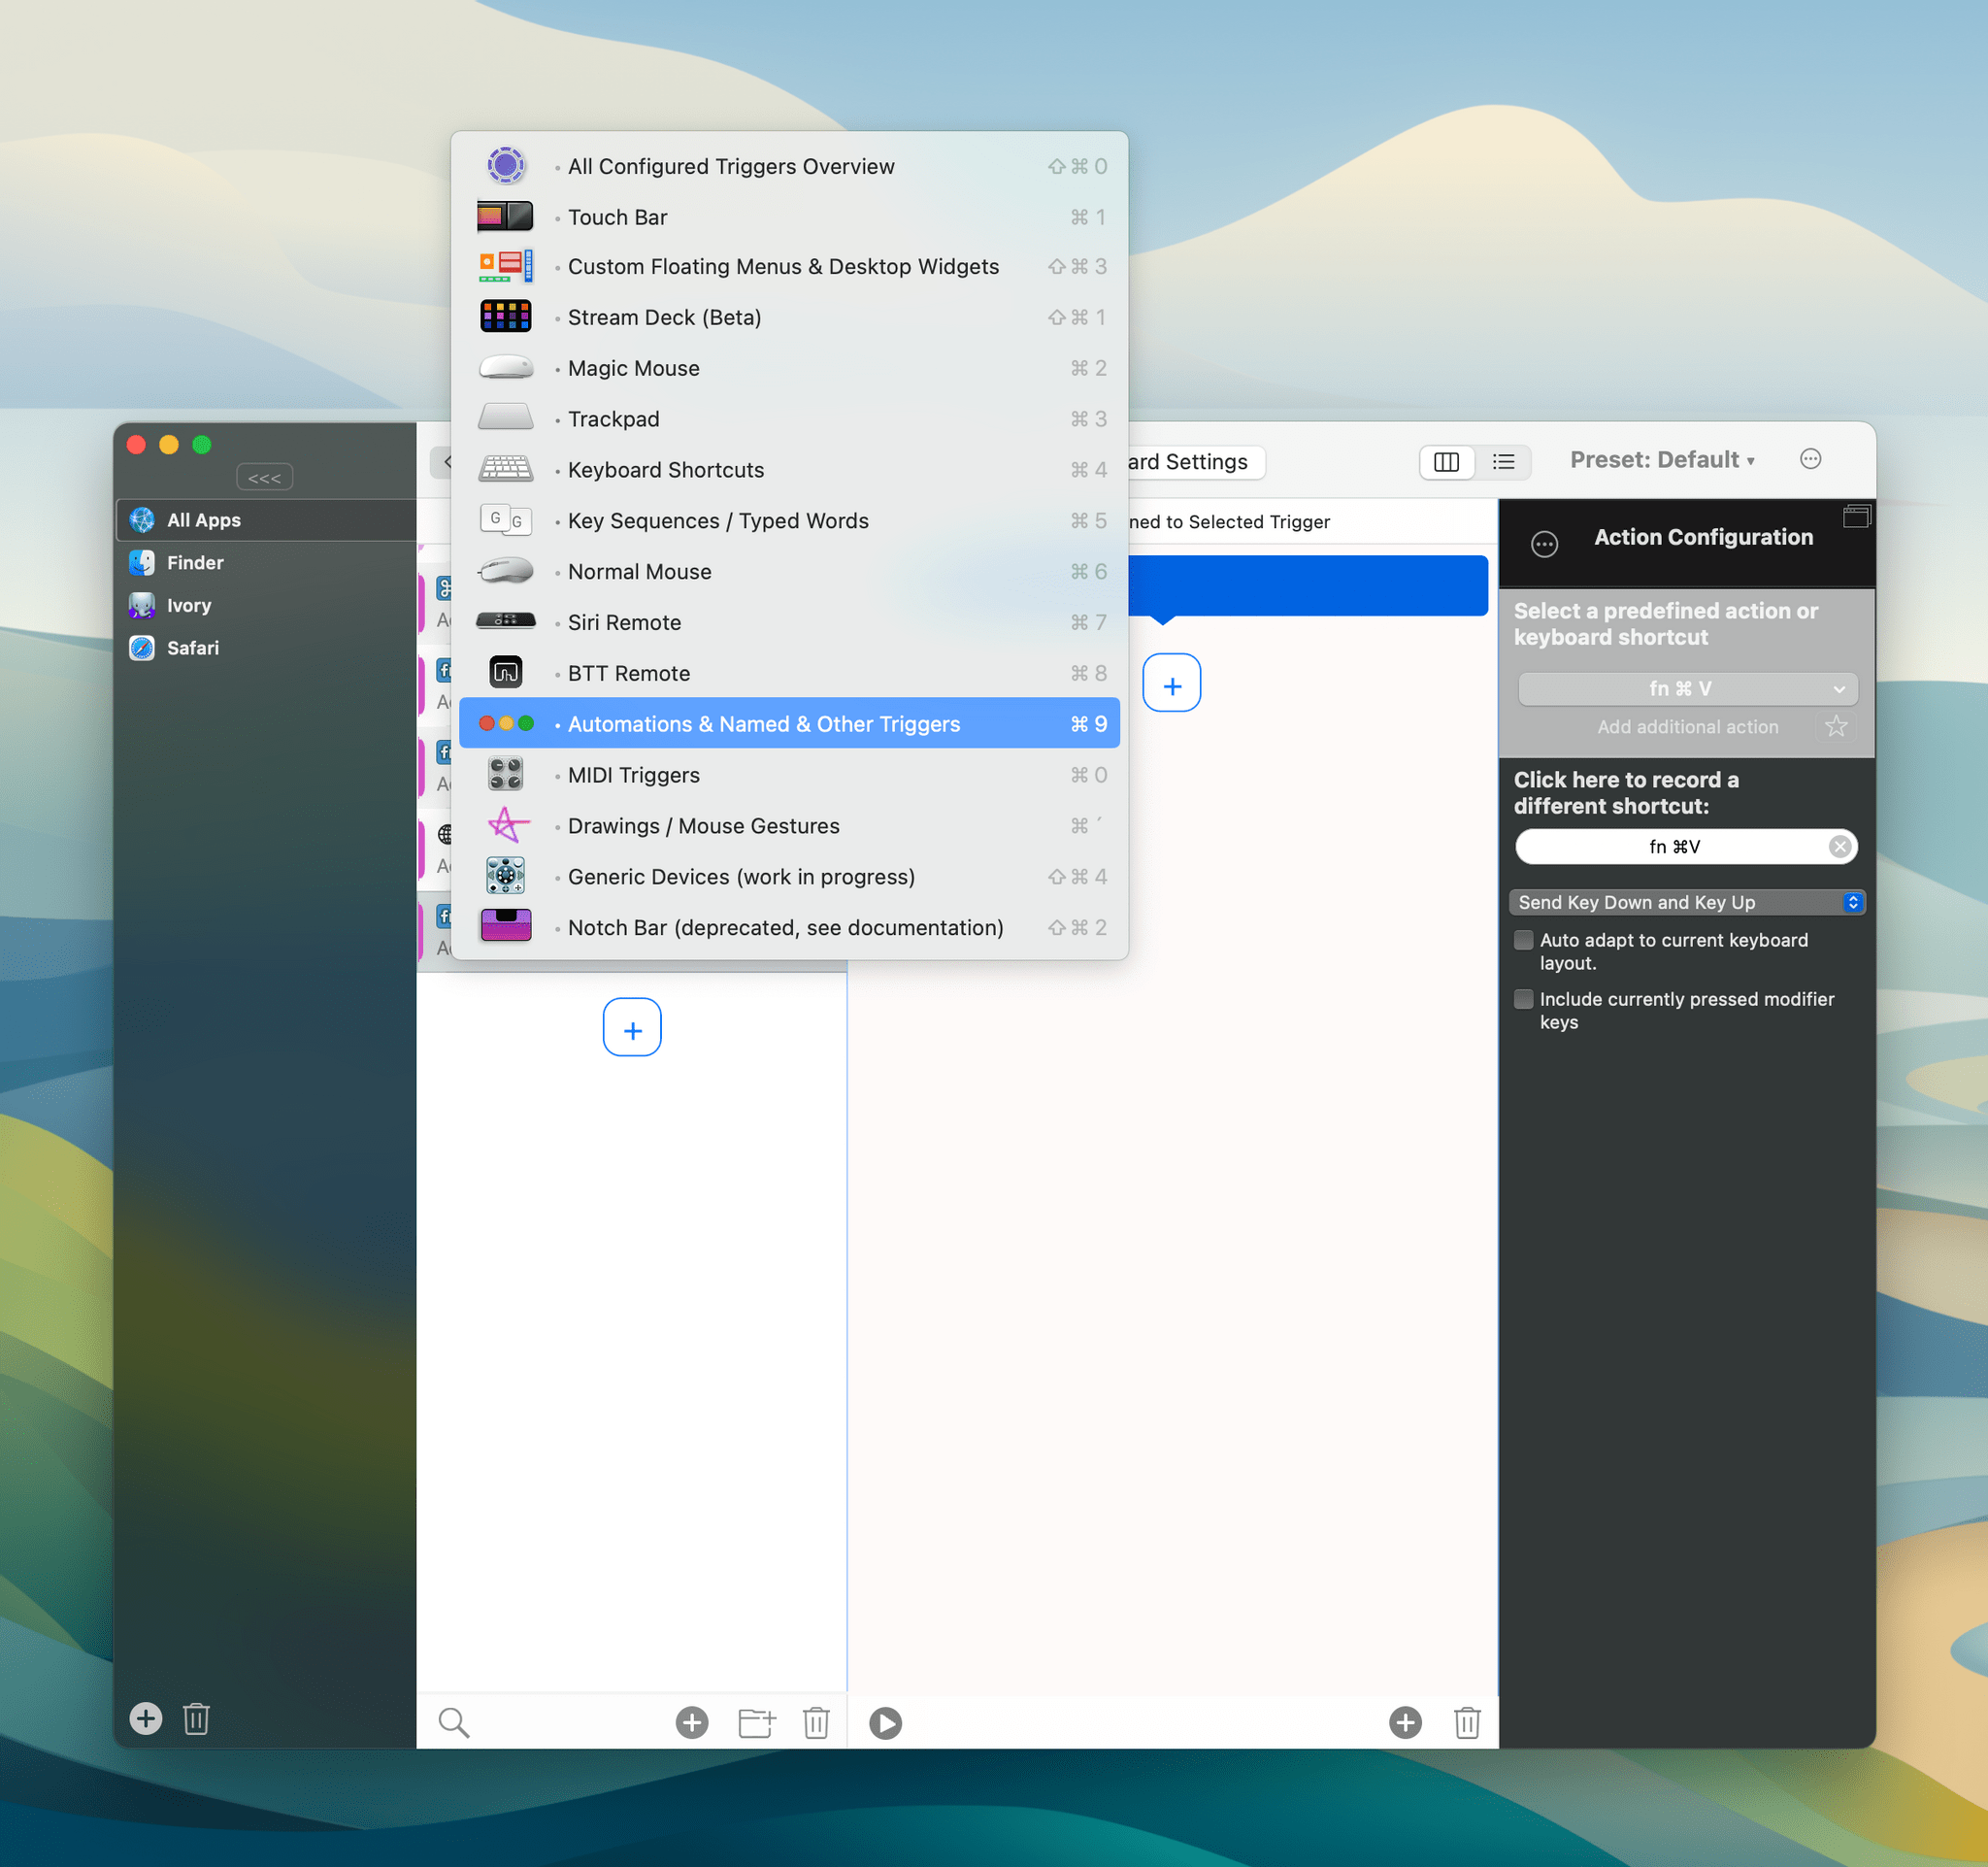The width and height of the screenshot is (1988, 1867).
Task: Select Safari in the app sidebar
Action: (x=266, y=648)
